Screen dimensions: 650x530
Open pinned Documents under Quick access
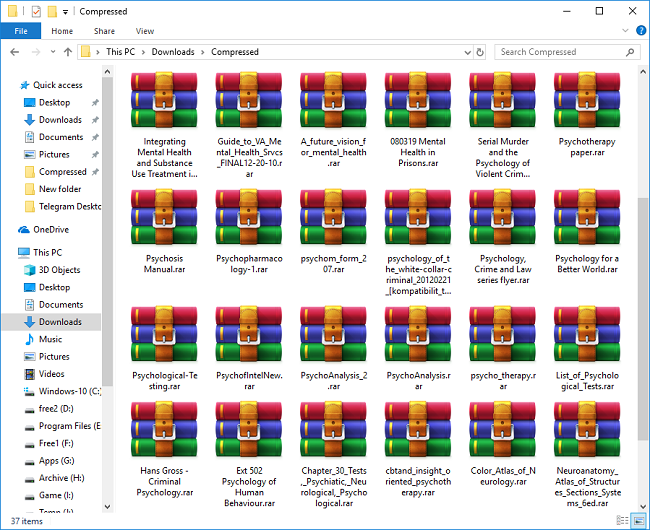(x=61, y=137)
